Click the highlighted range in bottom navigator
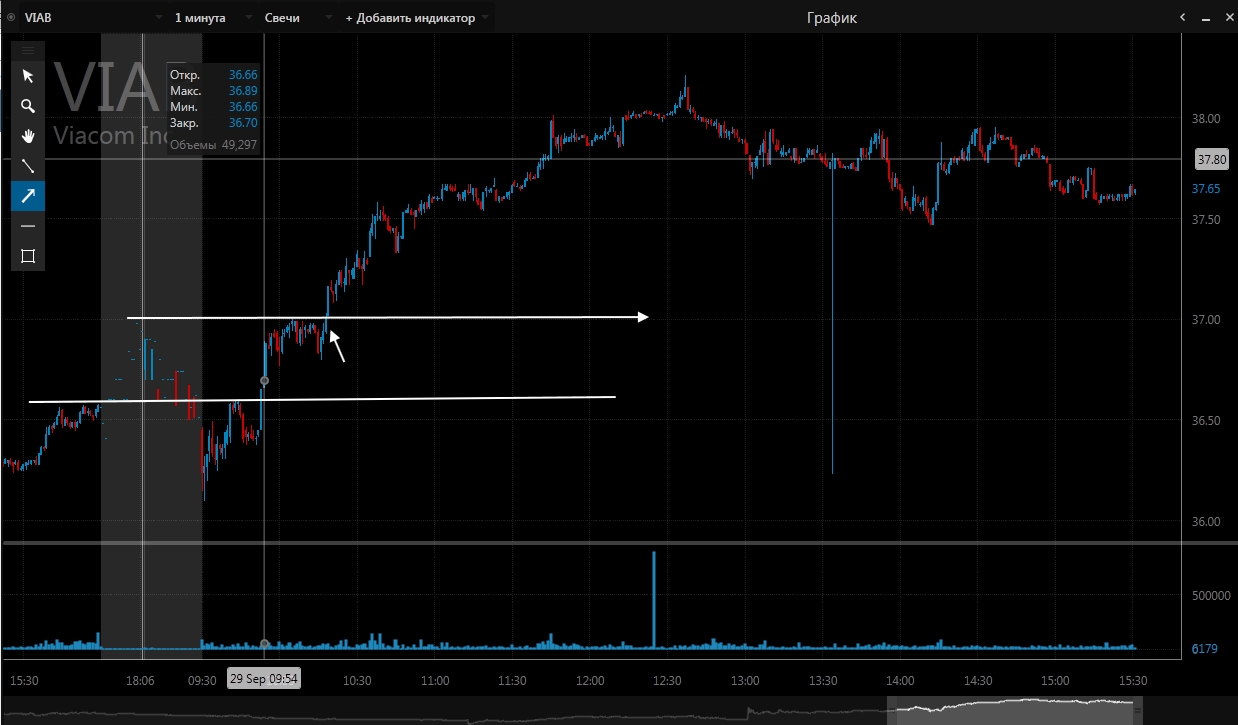The height and width of the screenshot is (725, 1238). tap(1010, 710)
